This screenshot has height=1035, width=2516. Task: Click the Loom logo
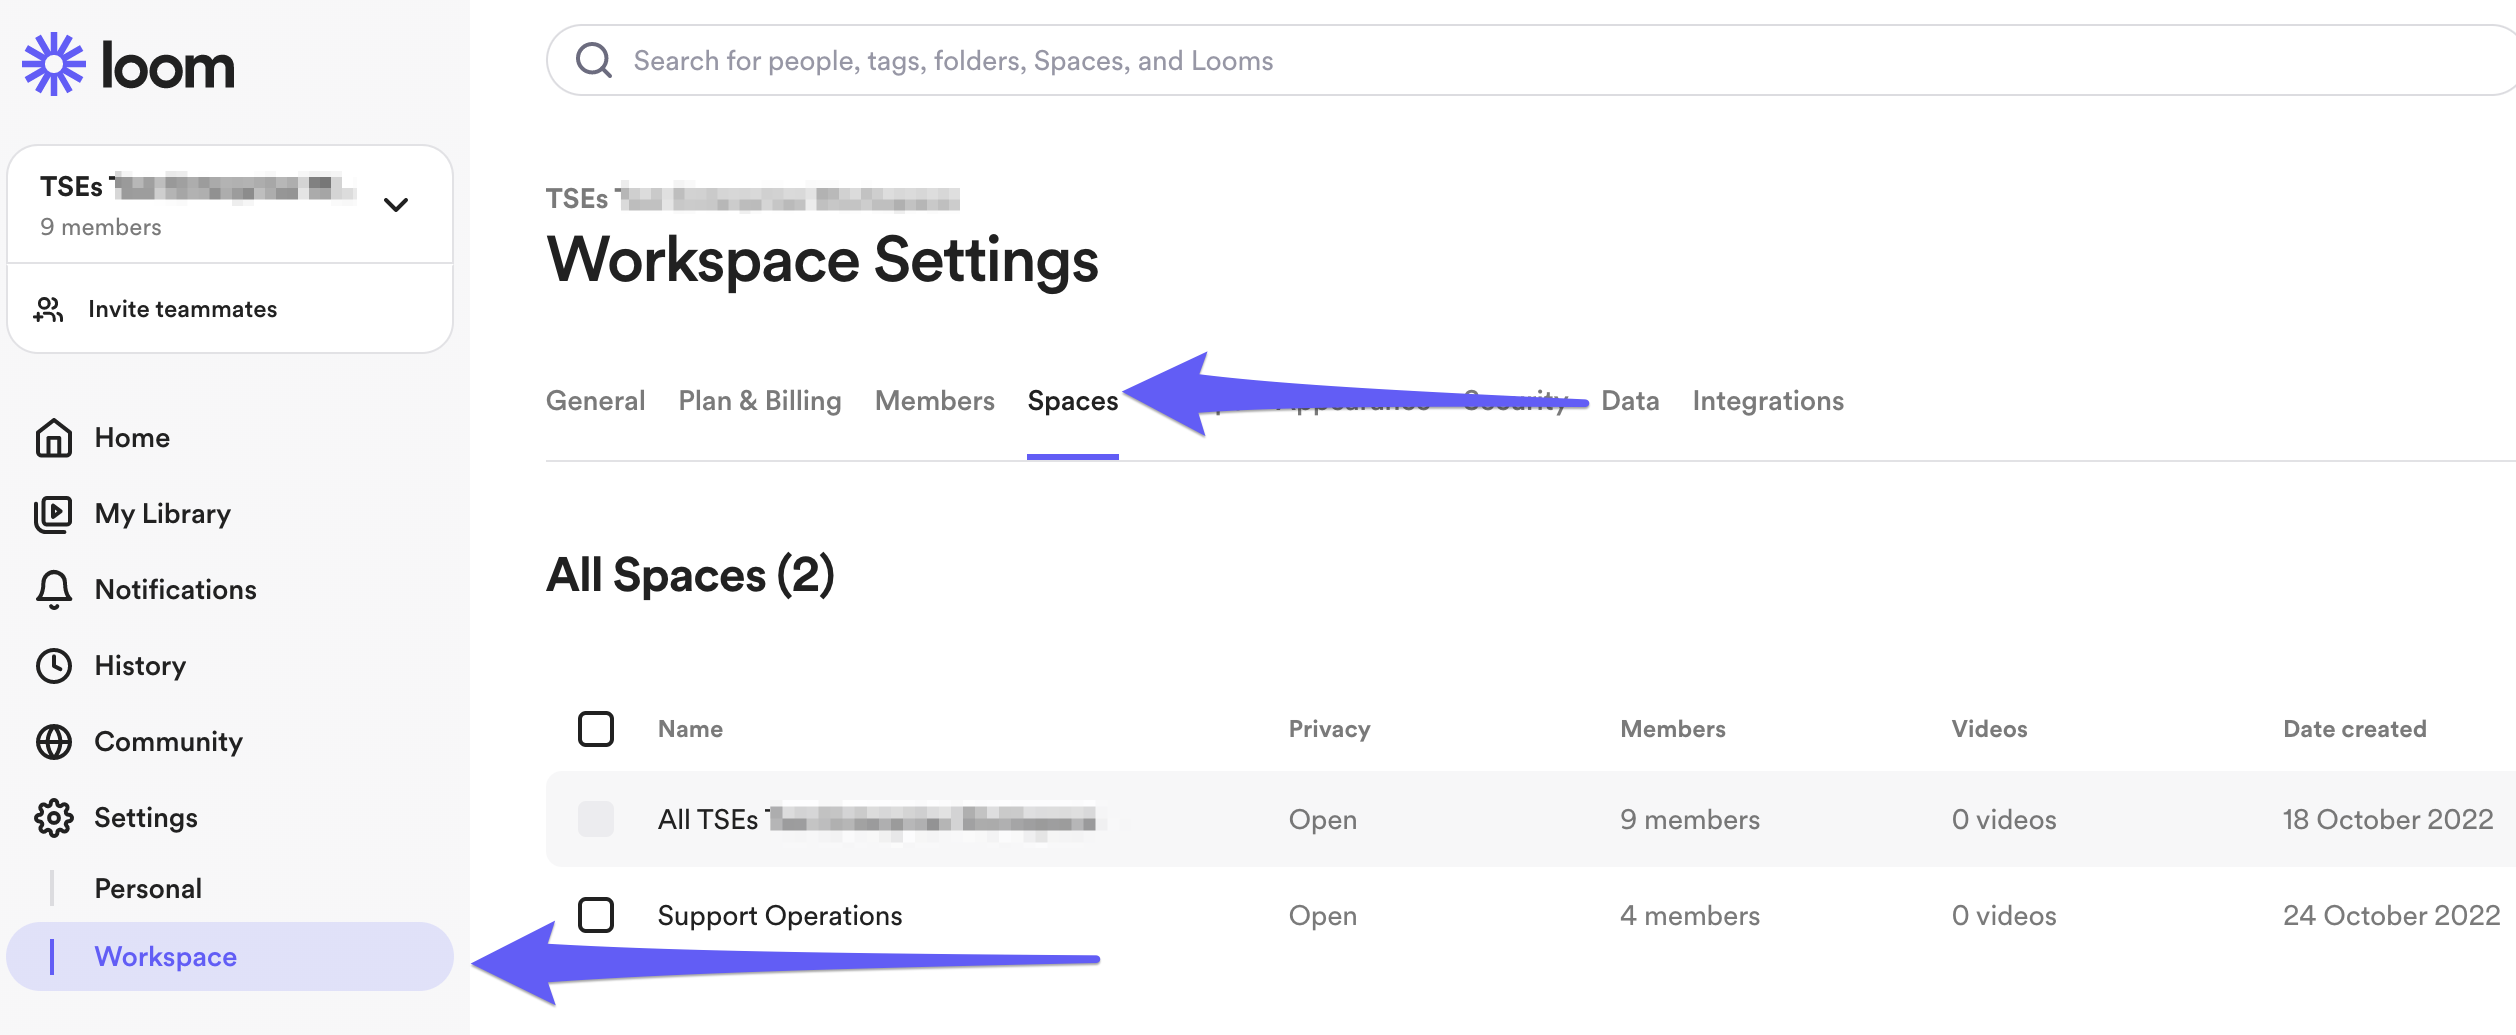[128, 65]
